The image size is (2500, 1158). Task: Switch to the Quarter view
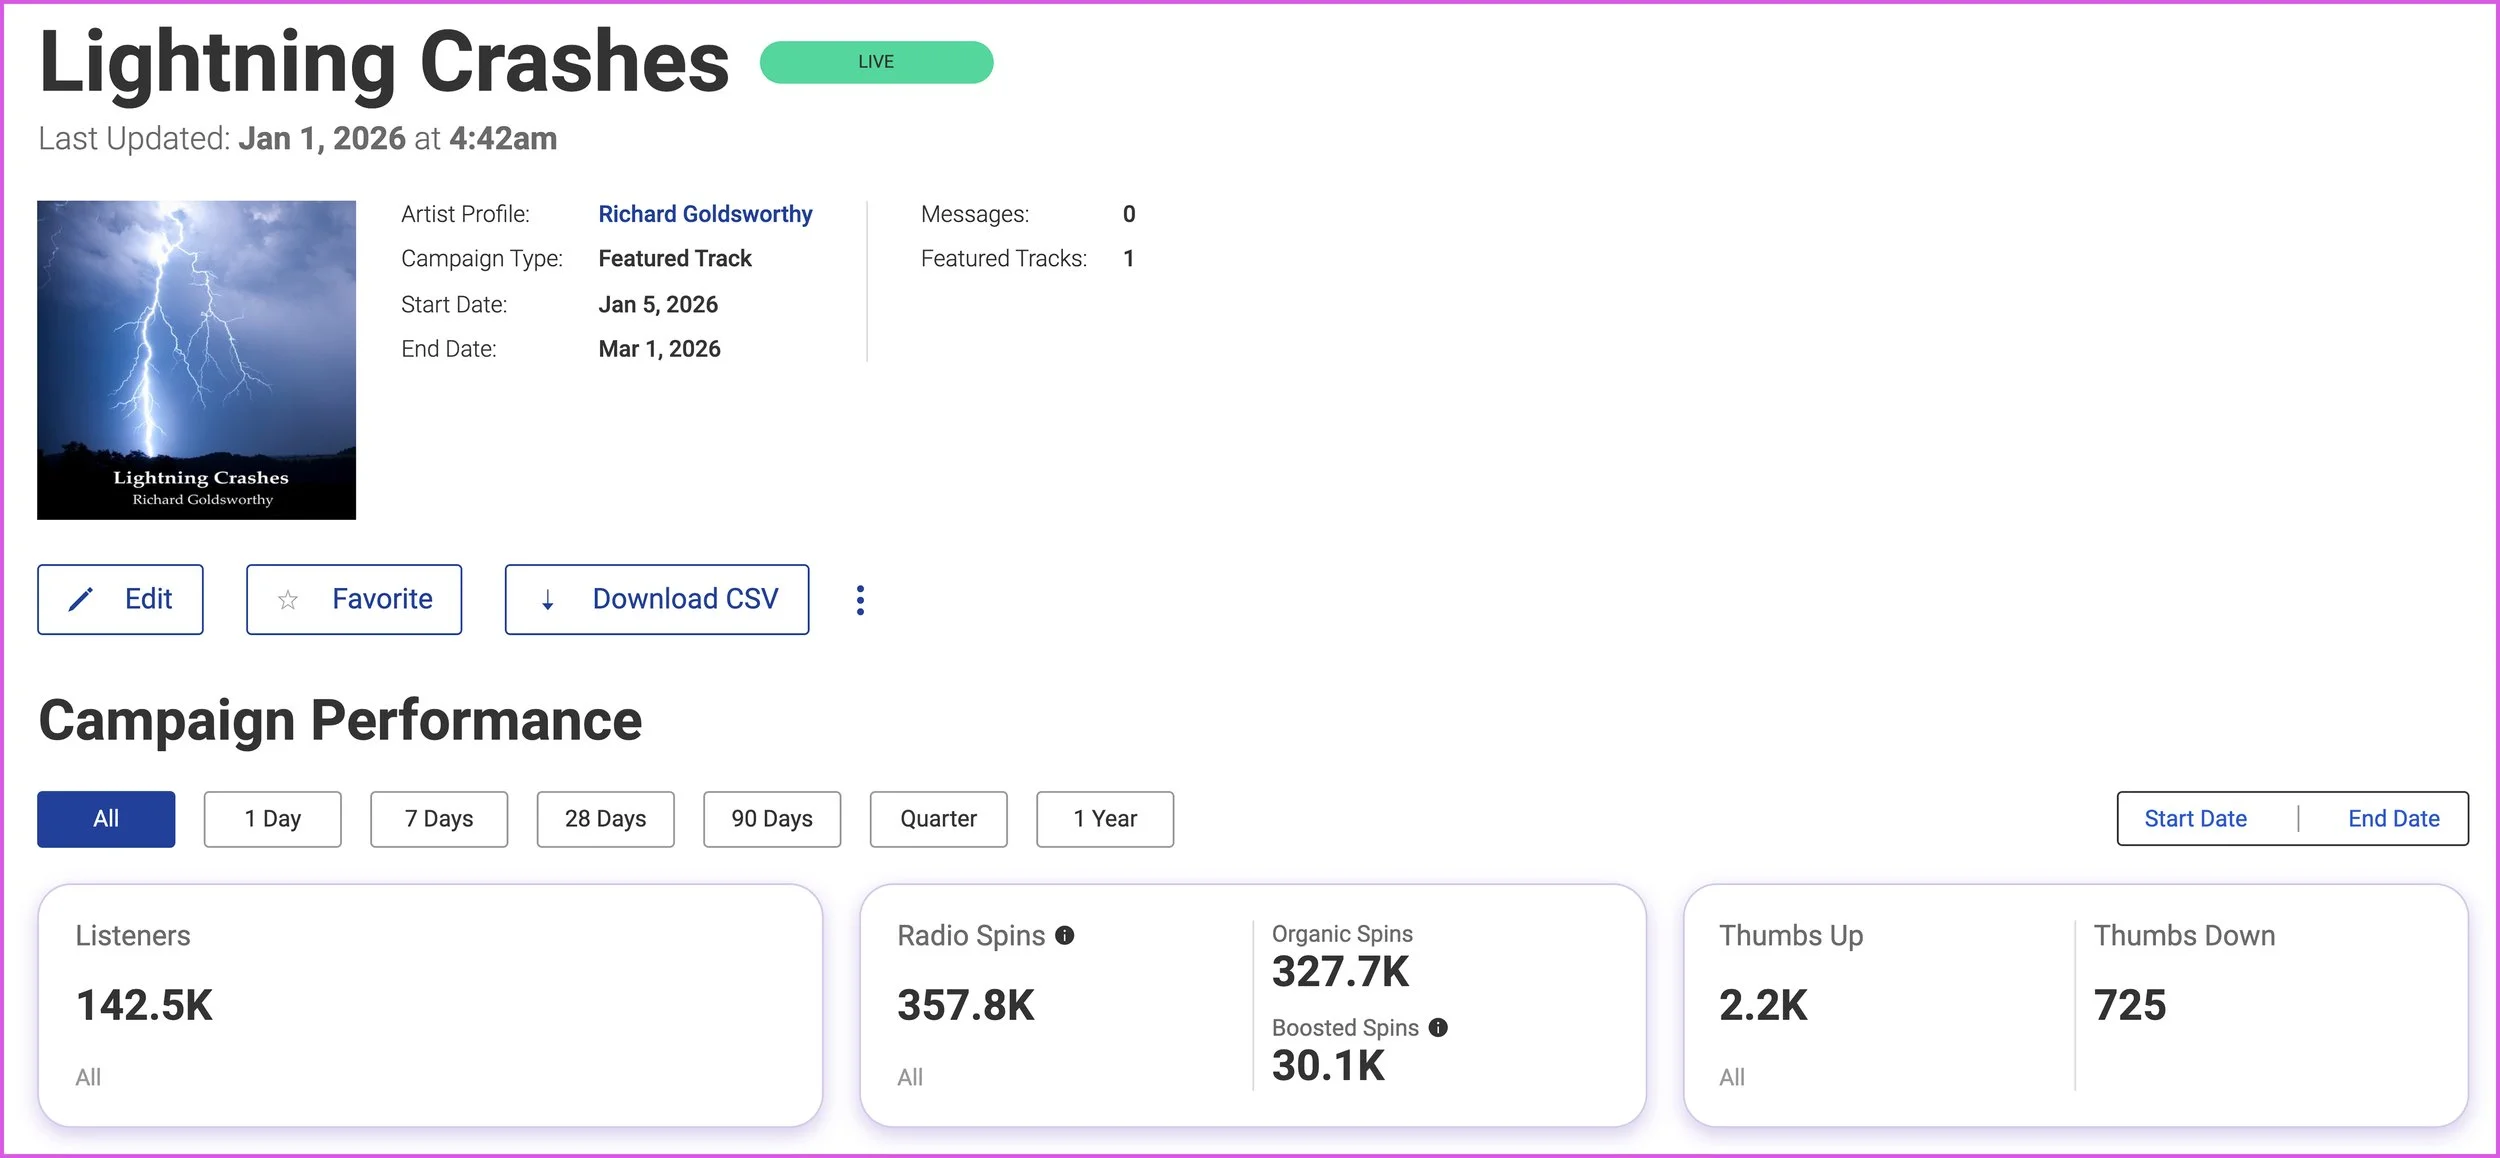coord(938,819)
